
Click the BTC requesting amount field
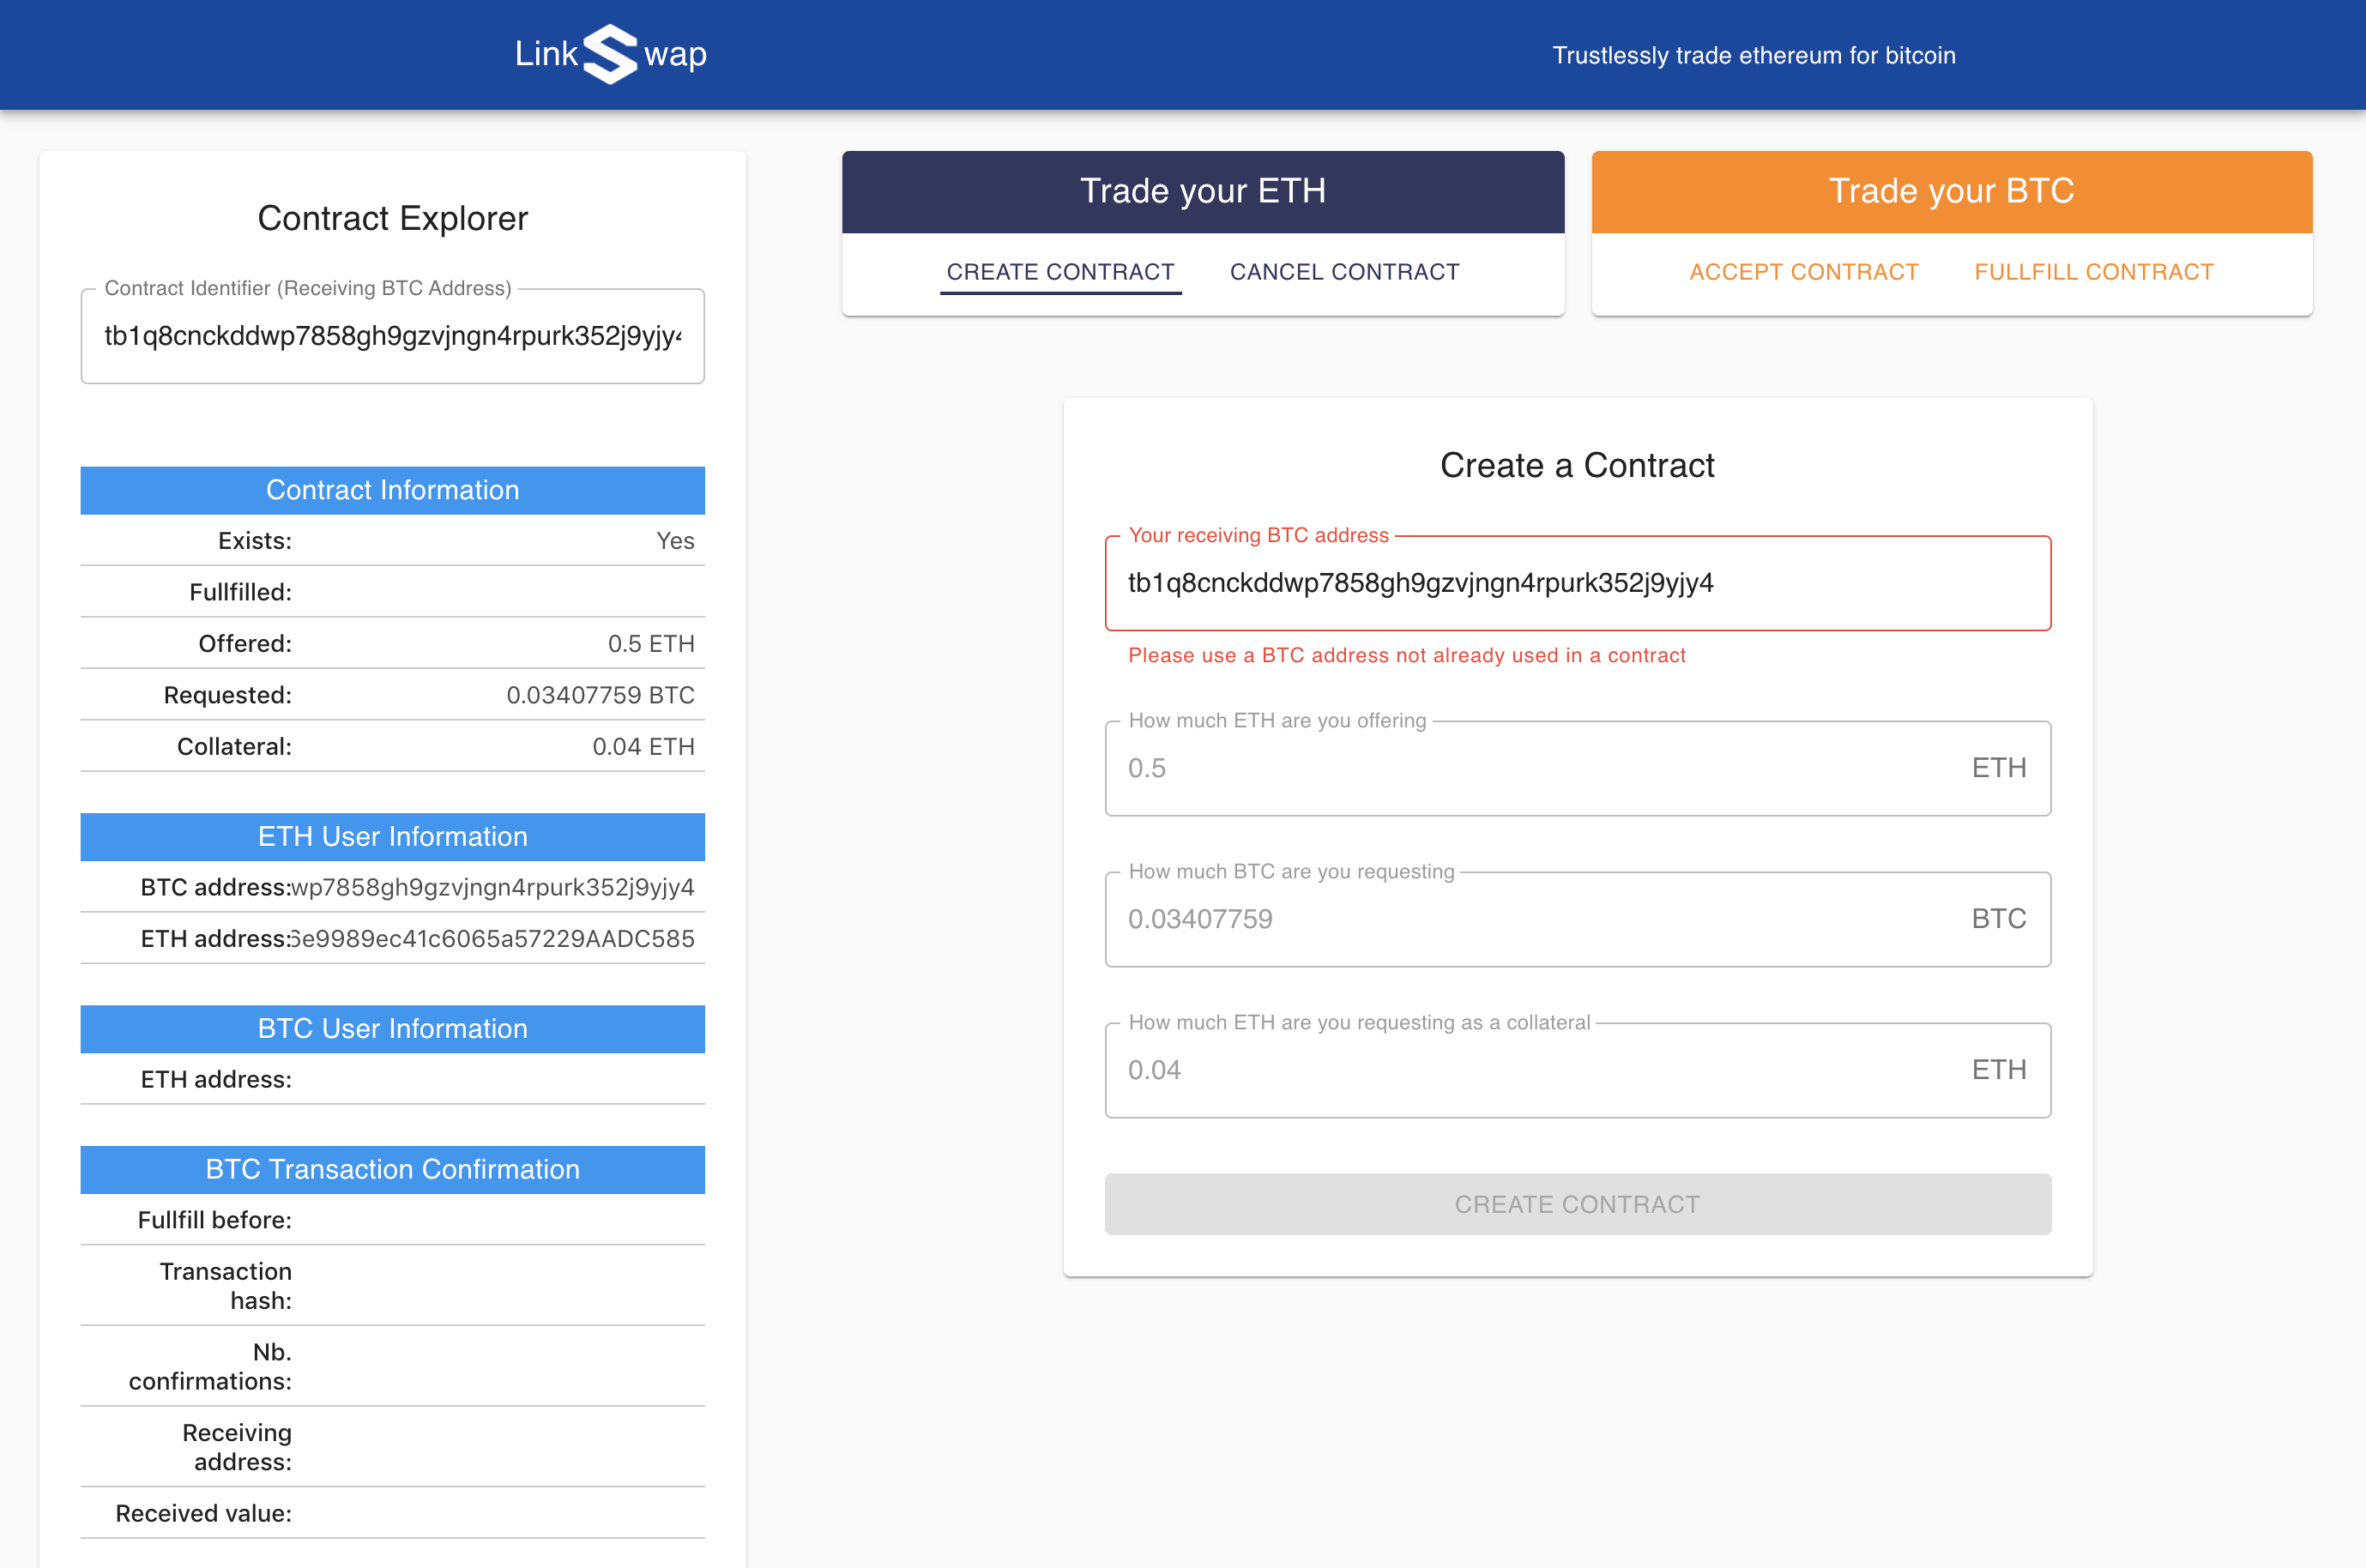[x=1540, y=919]
